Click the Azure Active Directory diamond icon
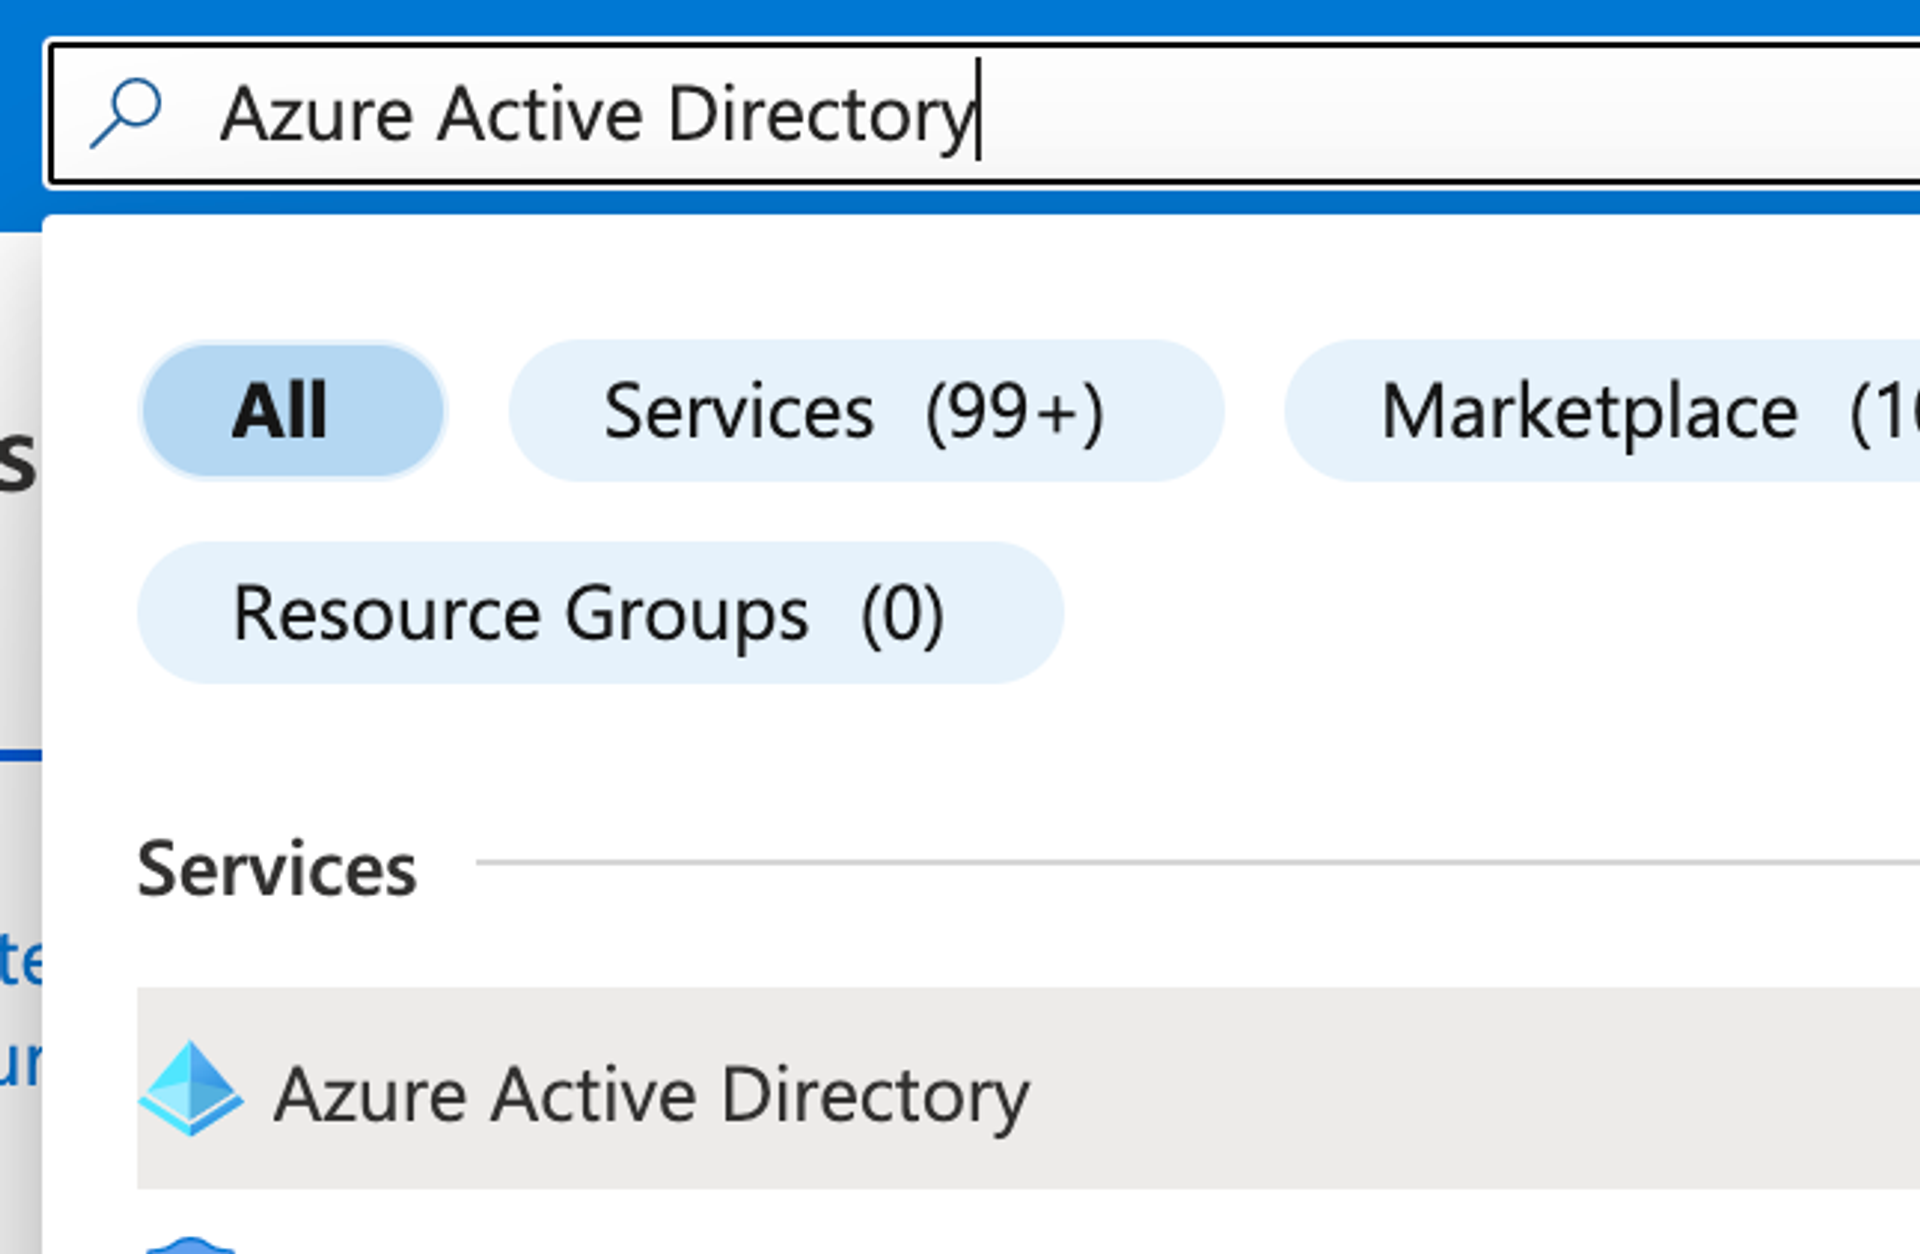Viewport: 1920px width, 1254px height. tap(190, 1089)
